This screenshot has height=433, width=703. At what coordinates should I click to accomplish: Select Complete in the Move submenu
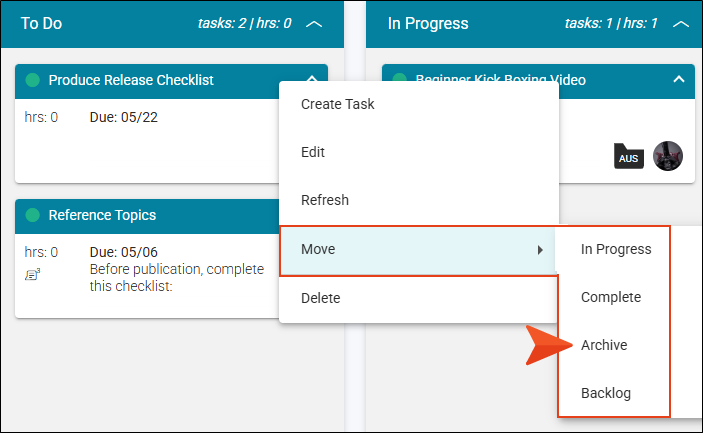611,297
